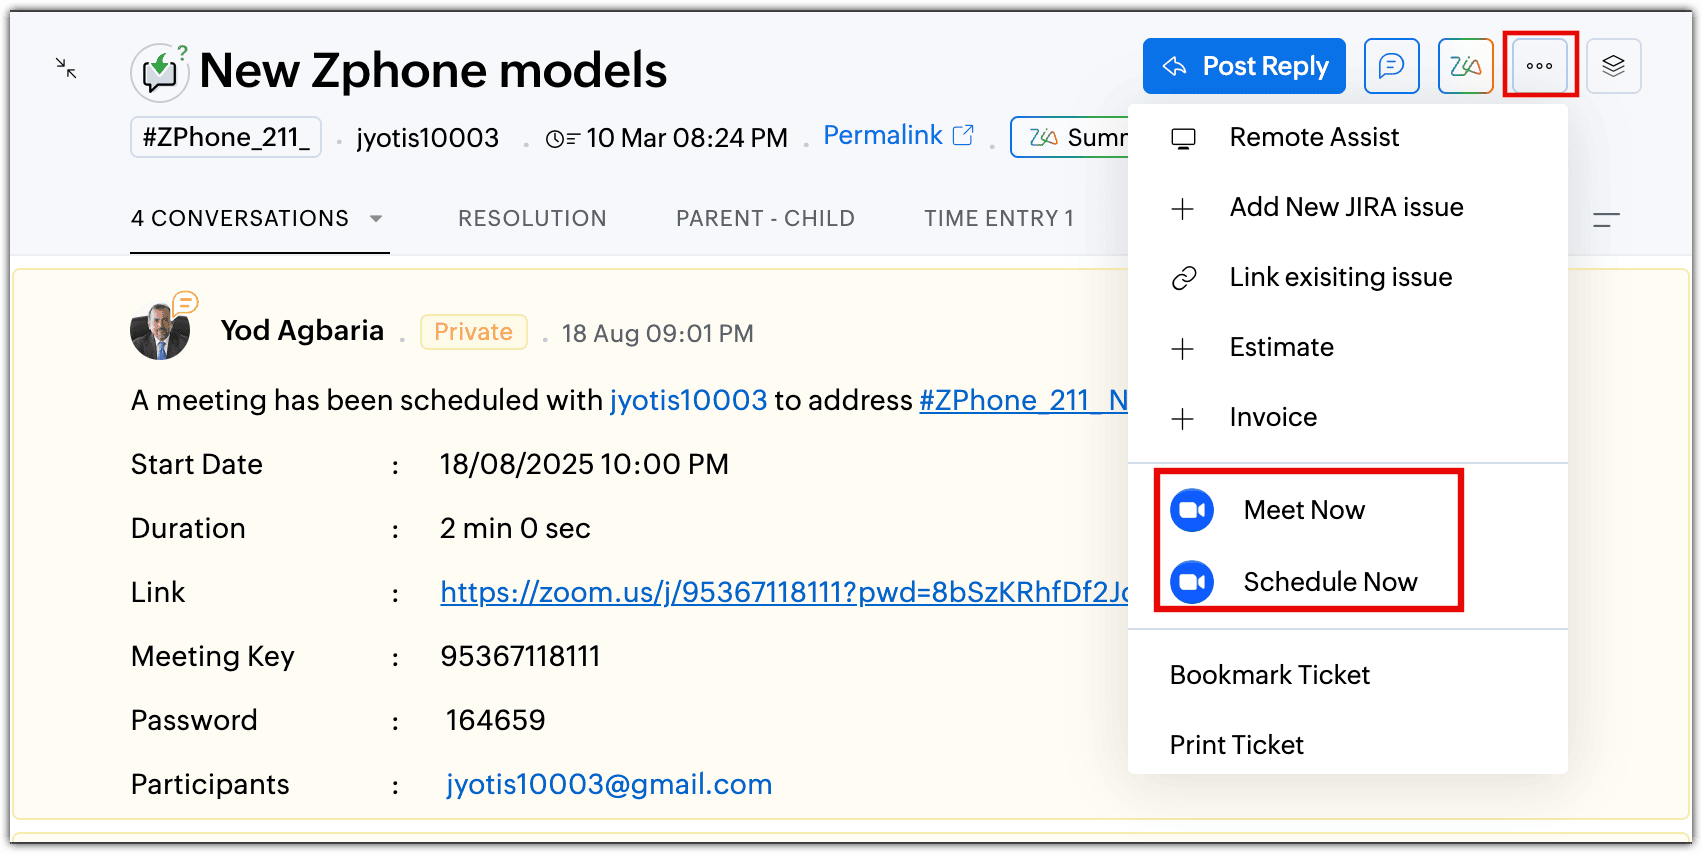This screenshot has width=1702, height=854.
Task: Click the Zoom icon beside Meet Now
Action: tap(1192, 510)
